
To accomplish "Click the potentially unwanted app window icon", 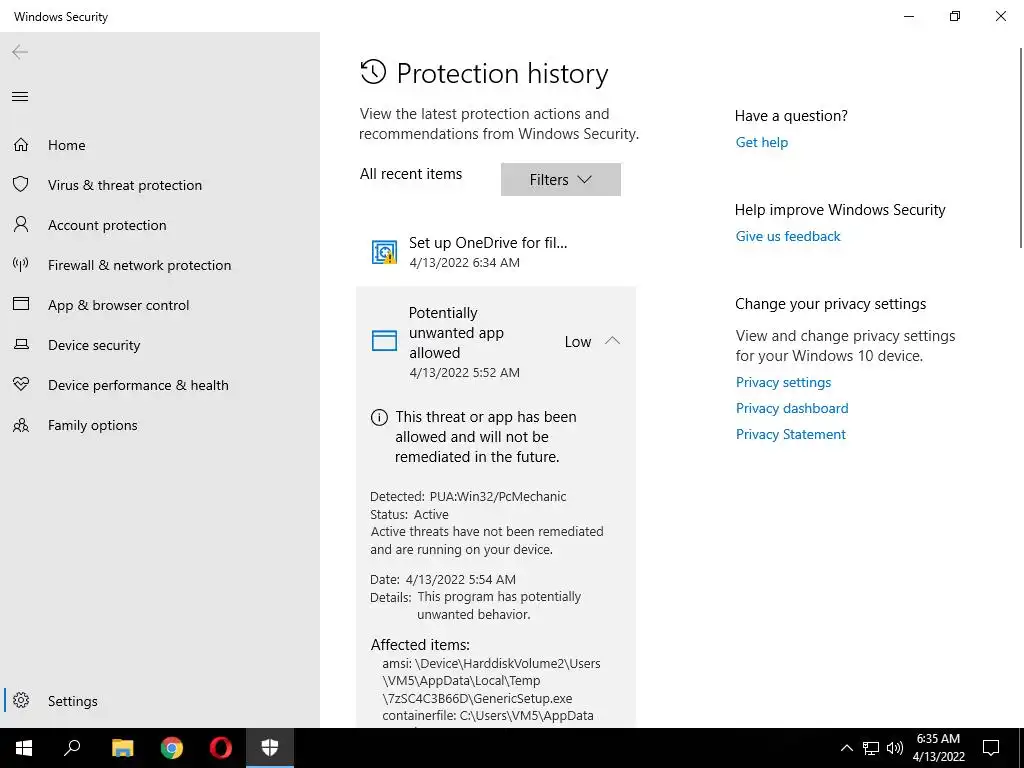I will pos(384,341).
